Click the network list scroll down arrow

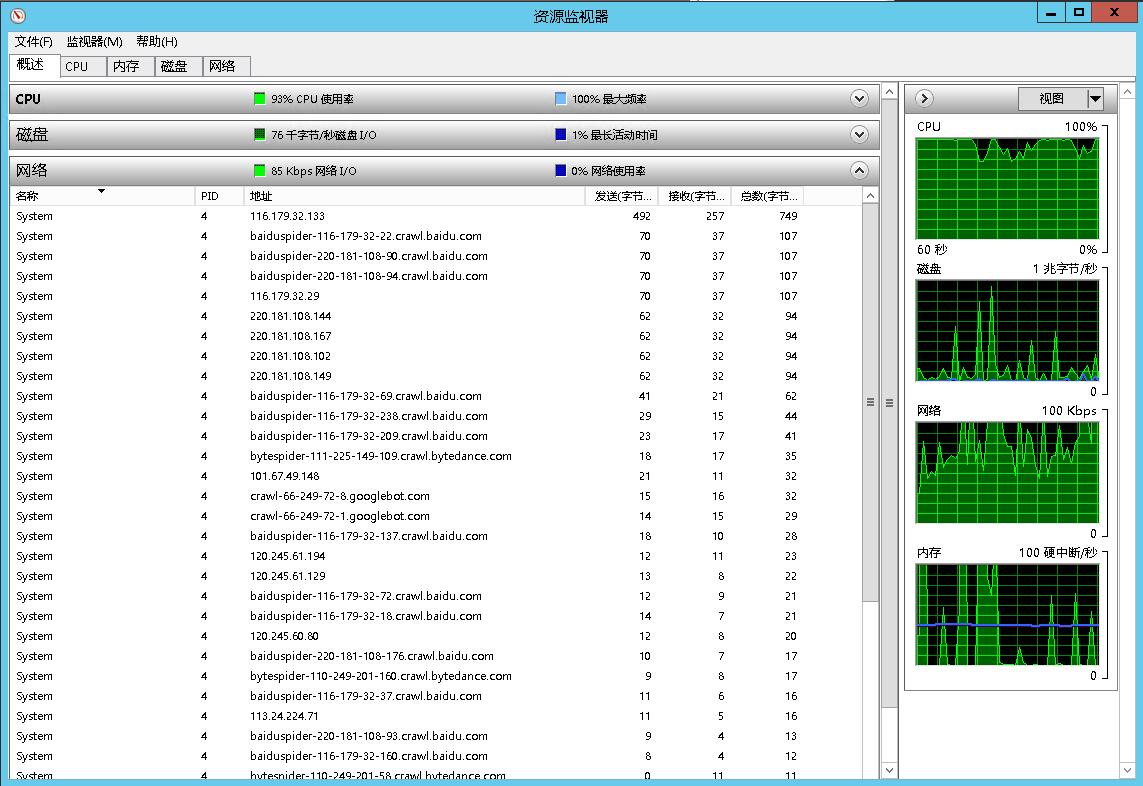pyautogui.click(x=888, y=770)
